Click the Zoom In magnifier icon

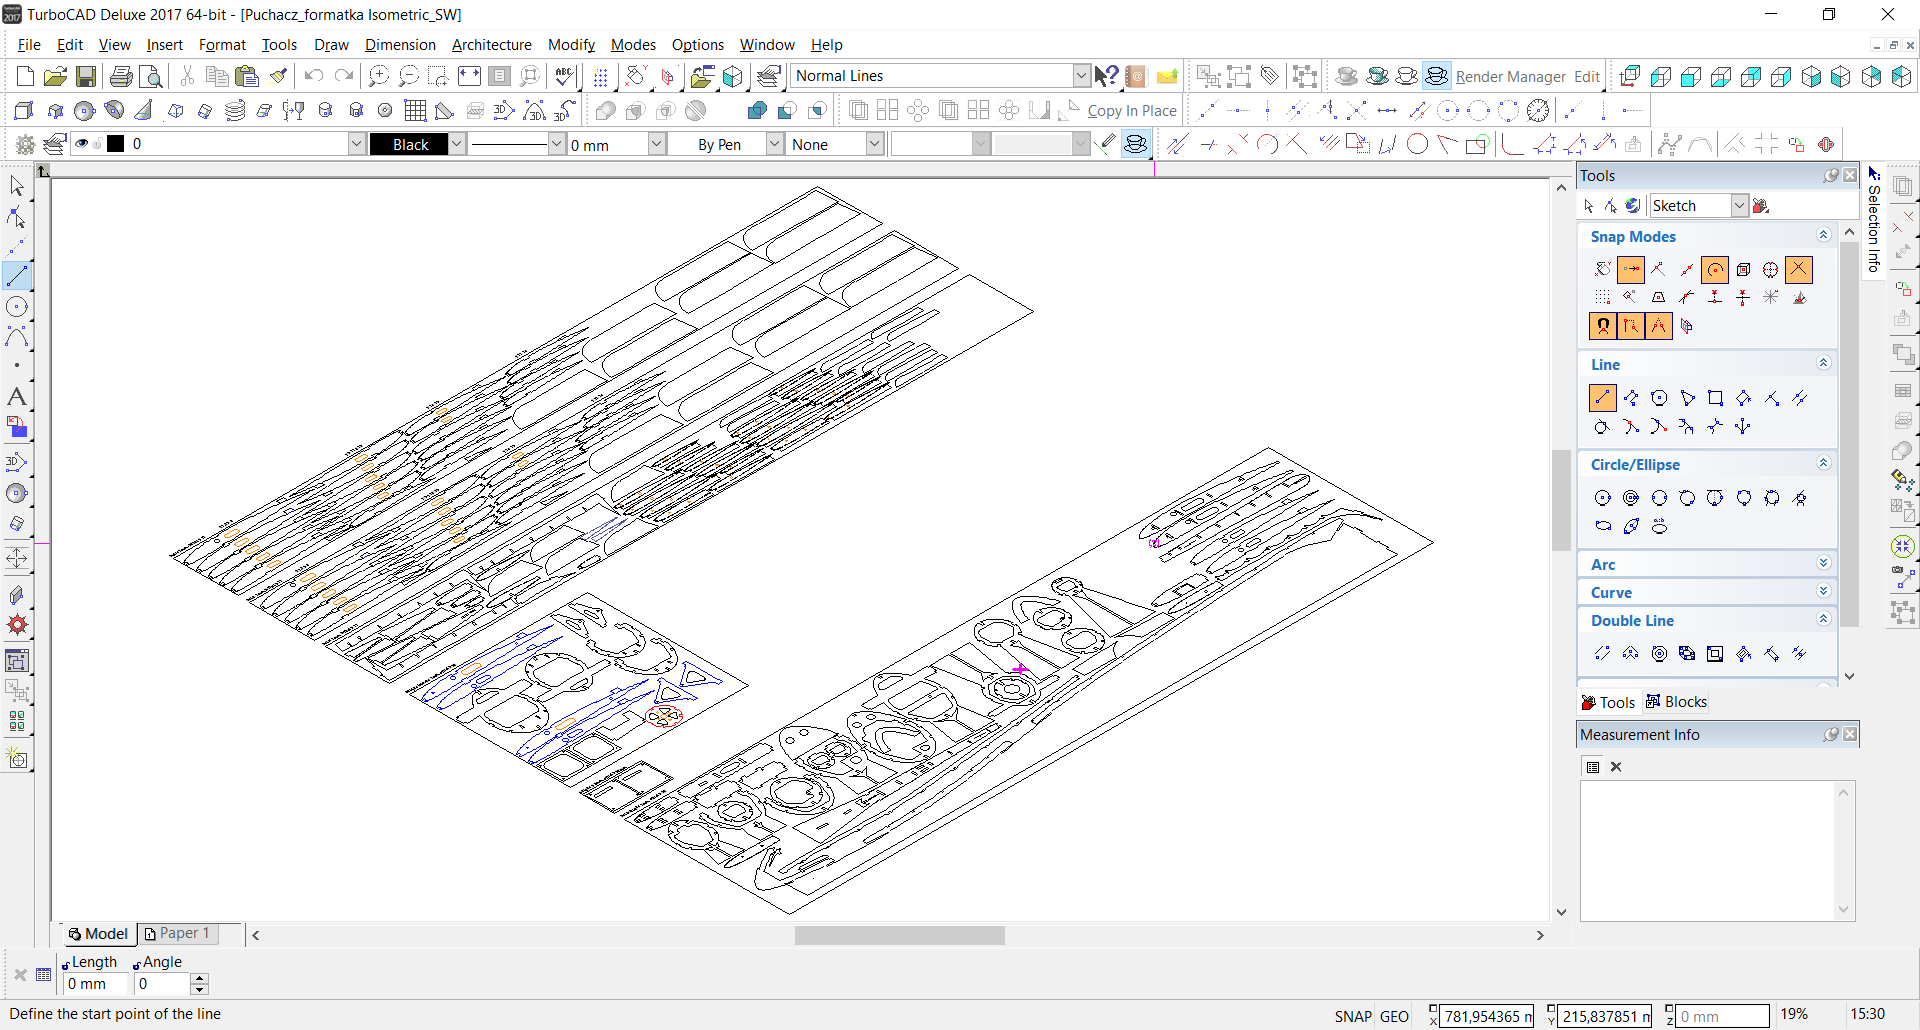coord(378,77)
